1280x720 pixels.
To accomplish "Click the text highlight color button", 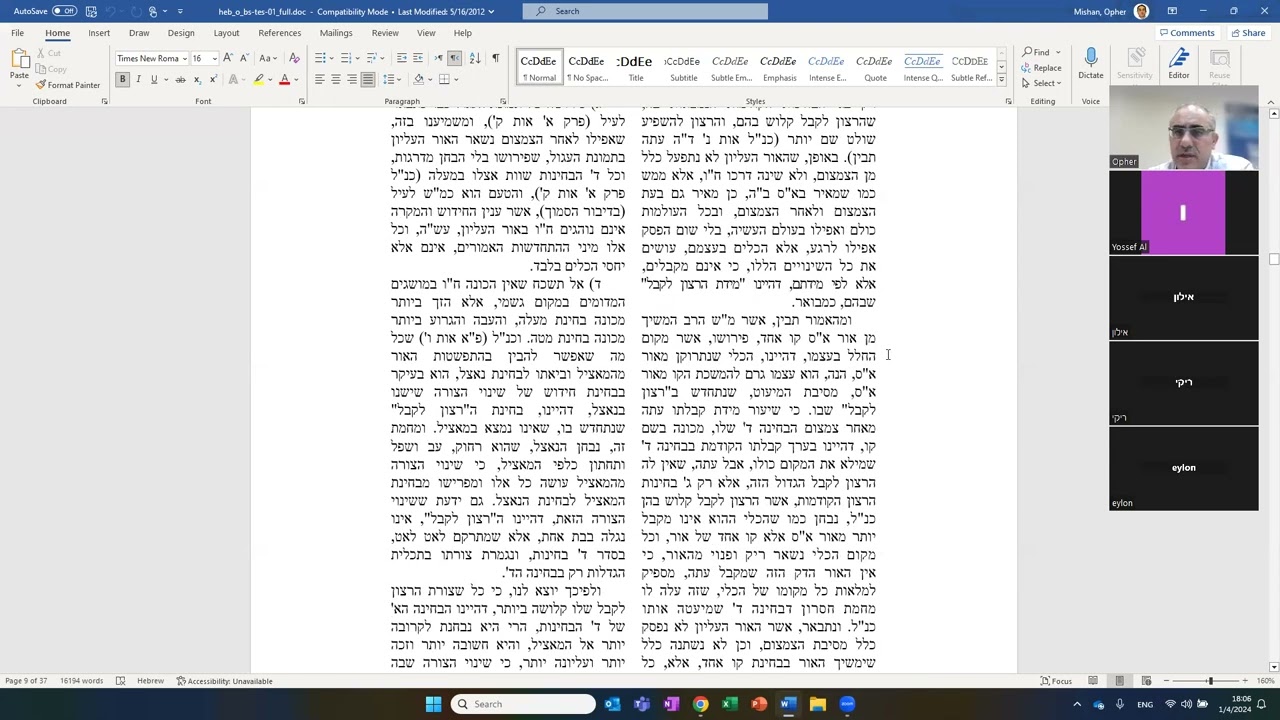I will [258, 80].
